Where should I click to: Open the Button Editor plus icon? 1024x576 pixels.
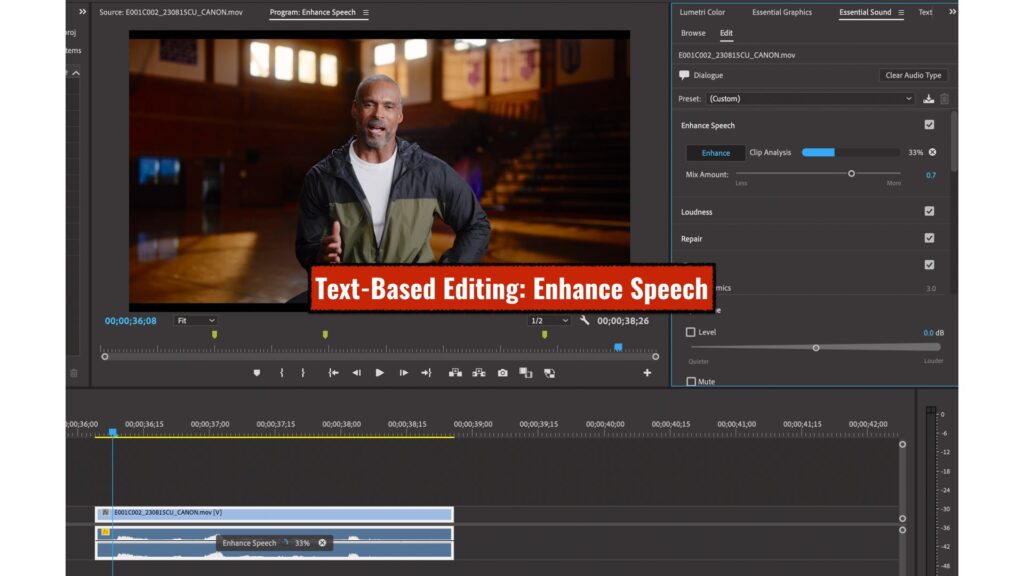(x=647, y=373)
